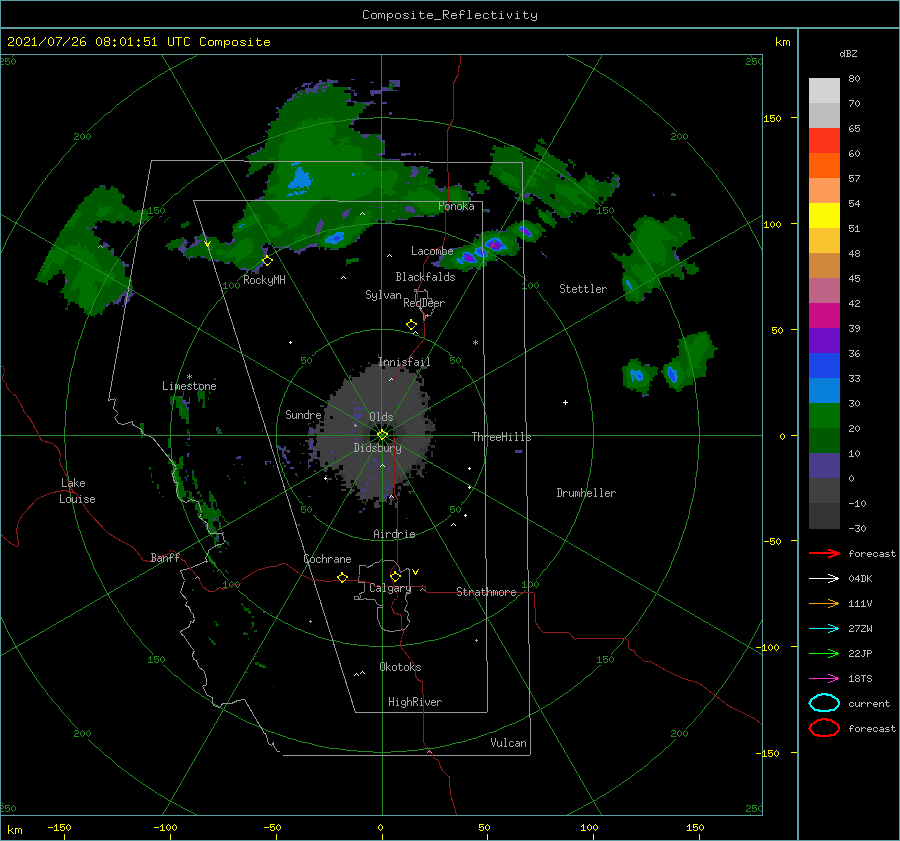Click the yellow diamond marker below RedDeer
Image resolution: width=900 pixels, height=841 pixels.
tap(412, 324)
